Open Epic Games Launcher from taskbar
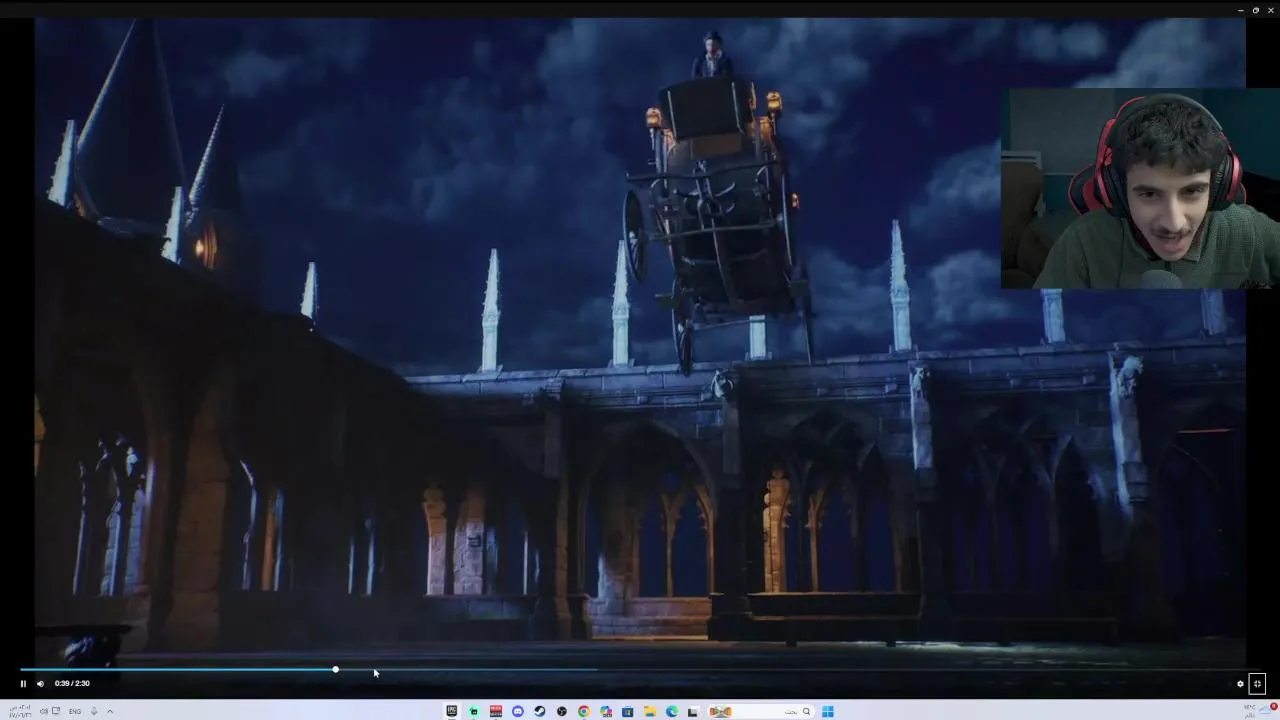The image size is (1280, 720). click(x=452, y=711)
